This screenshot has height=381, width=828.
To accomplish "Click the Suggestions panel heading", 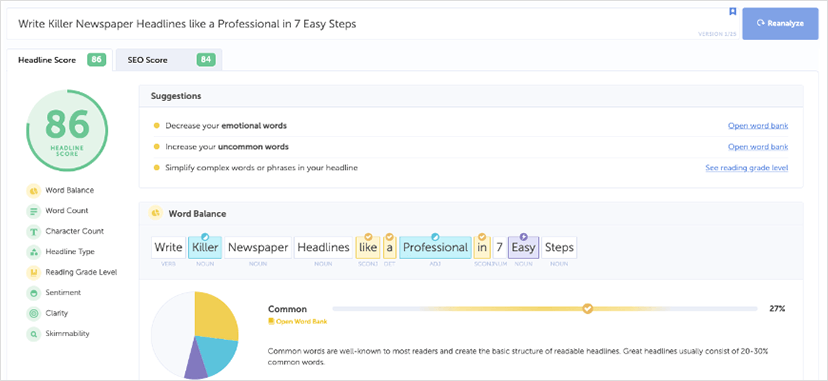I will click(x=176, y=96).
